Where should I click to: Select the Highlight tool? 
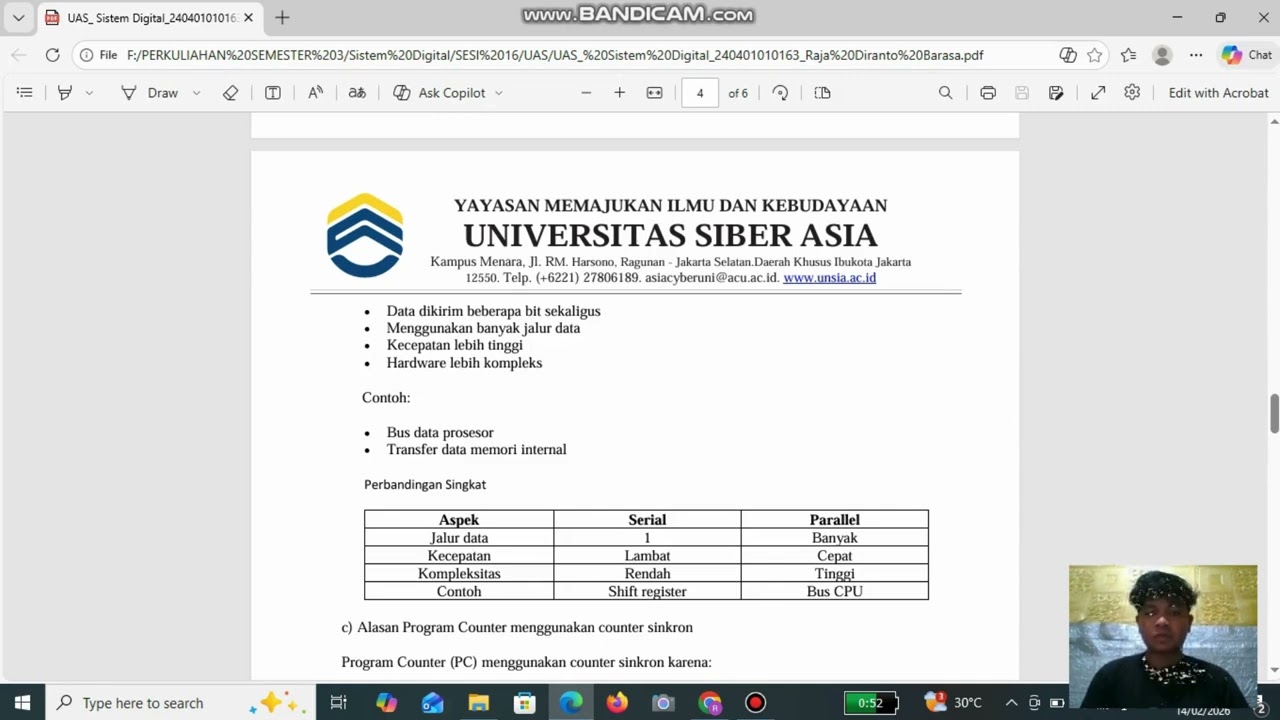(65, 93)
